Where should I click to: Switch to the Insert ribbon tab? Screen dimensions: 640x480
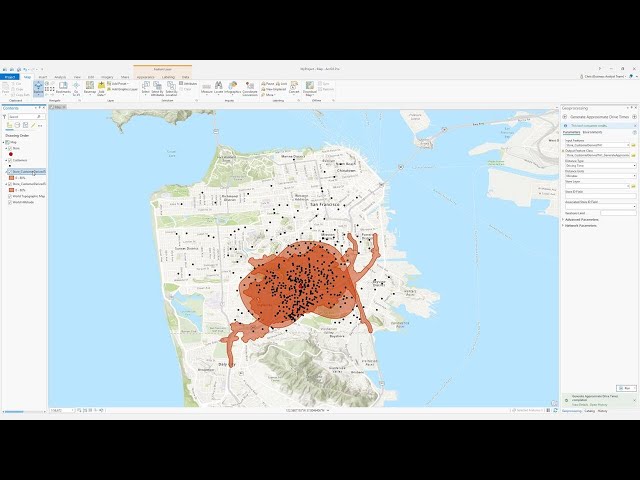[42, 77]
